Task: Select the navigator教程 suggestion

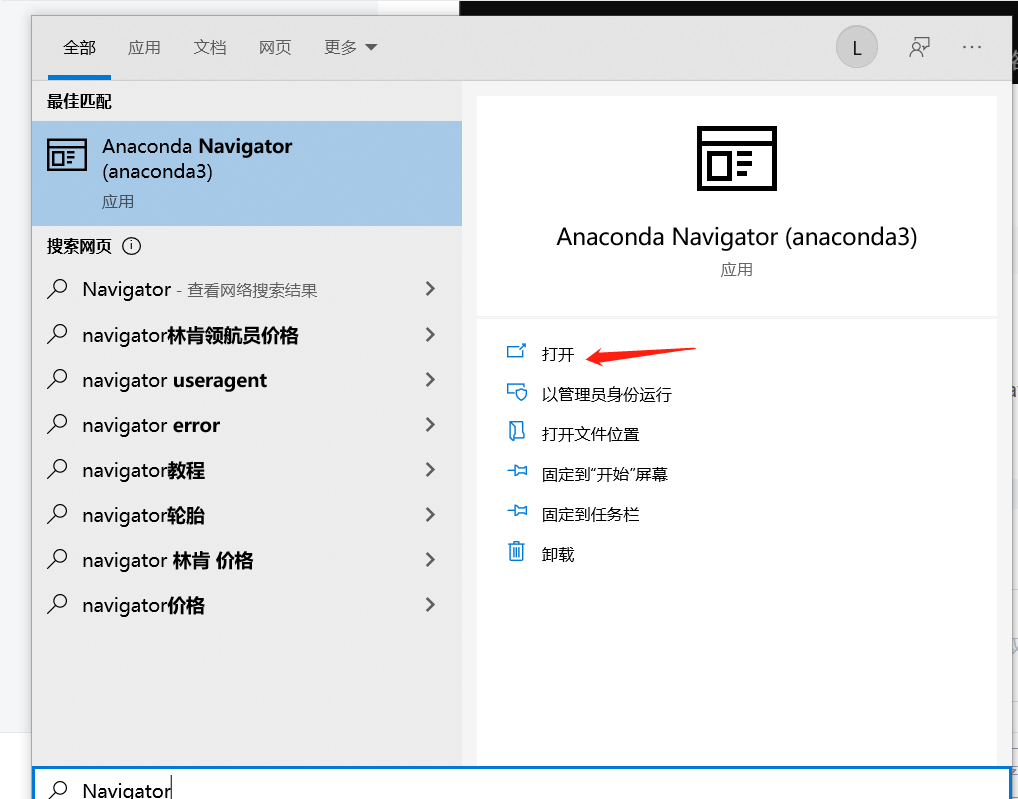Action: pyautogui.click(x=247, y=470)
